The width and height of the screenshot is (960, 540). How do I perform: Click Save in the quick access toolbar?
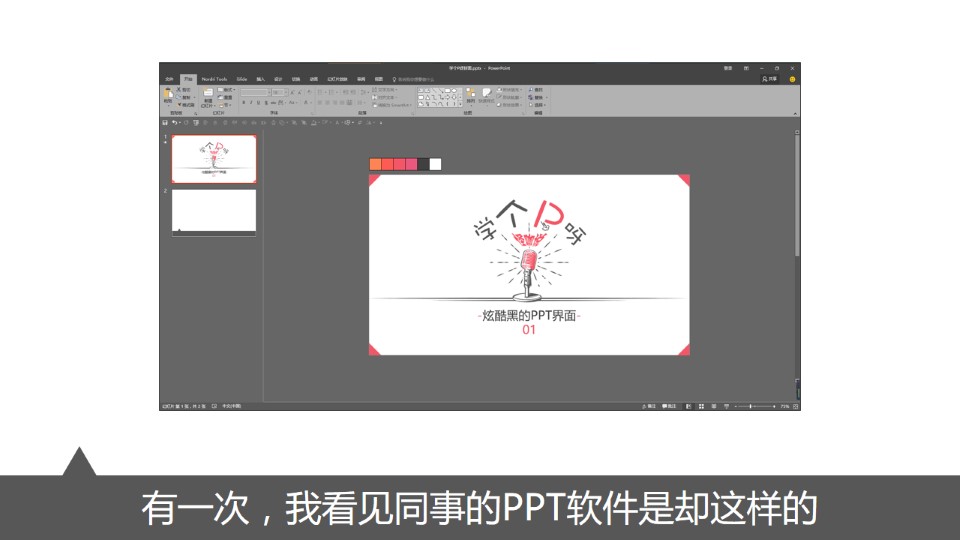tap(165, 122)
